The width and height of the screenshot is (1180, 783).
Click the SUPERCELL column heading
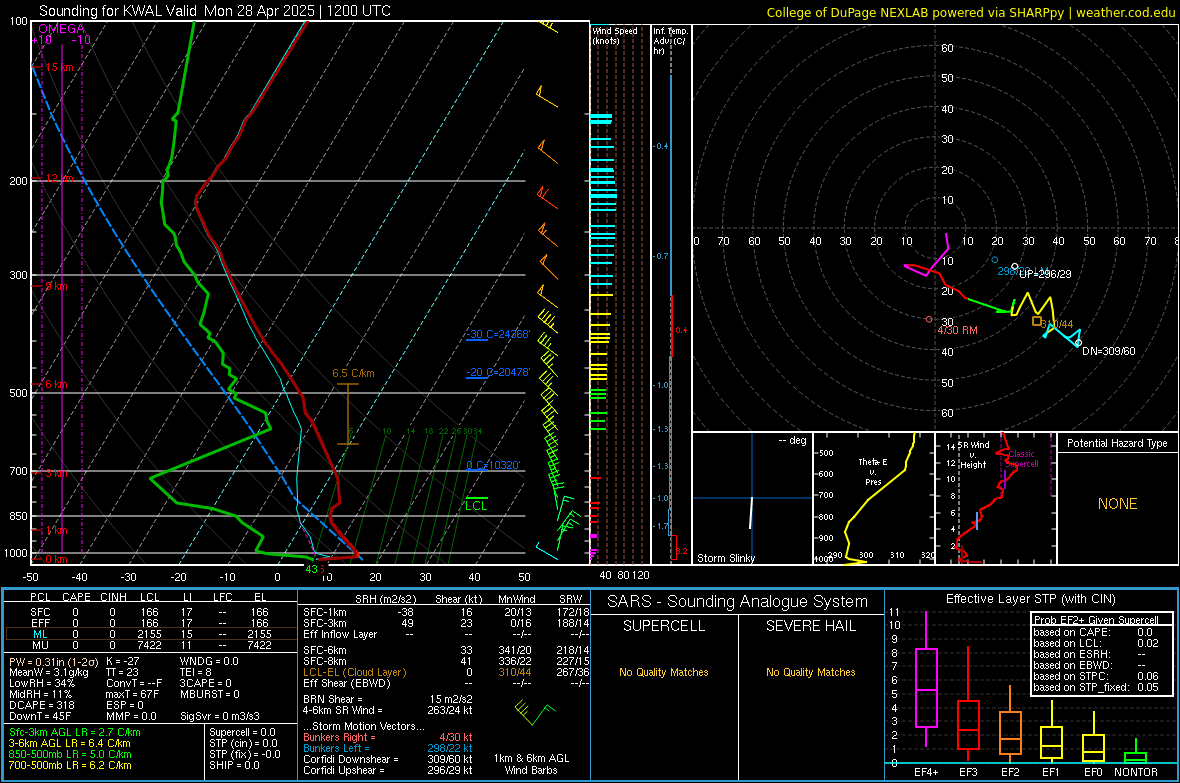664,626
